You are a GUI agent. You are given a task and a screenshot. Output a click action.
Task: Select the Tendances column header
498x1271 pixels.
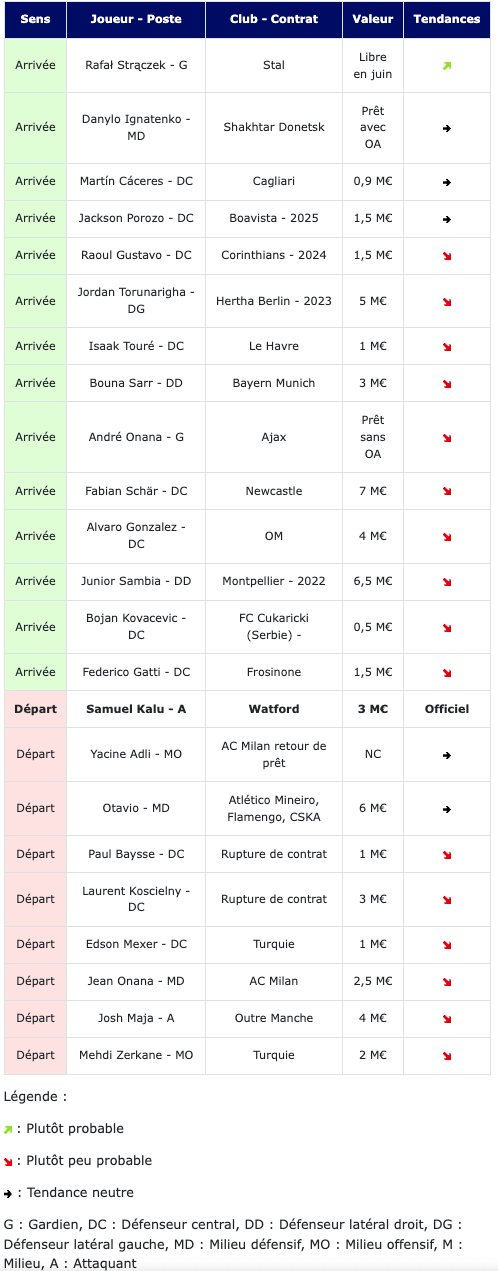coord(447,20)
